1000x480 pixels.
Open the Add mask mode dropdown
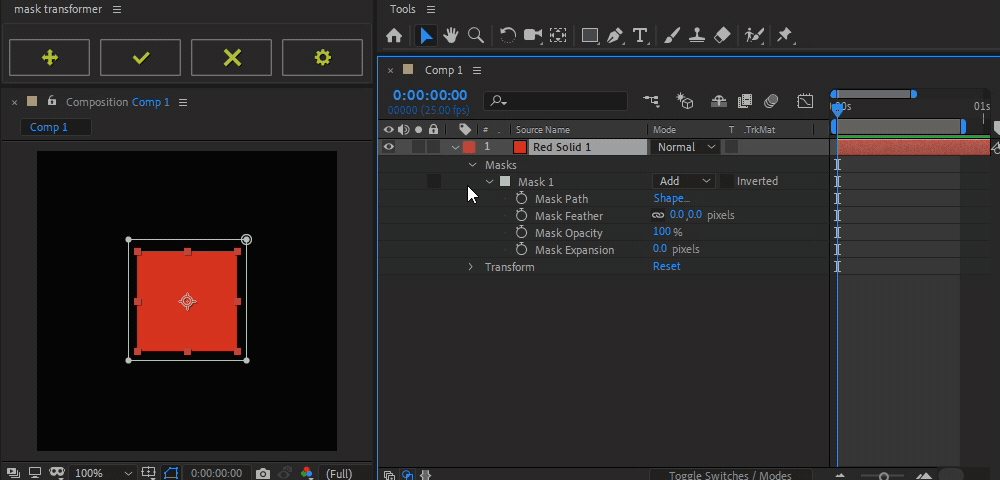point(684,181)
